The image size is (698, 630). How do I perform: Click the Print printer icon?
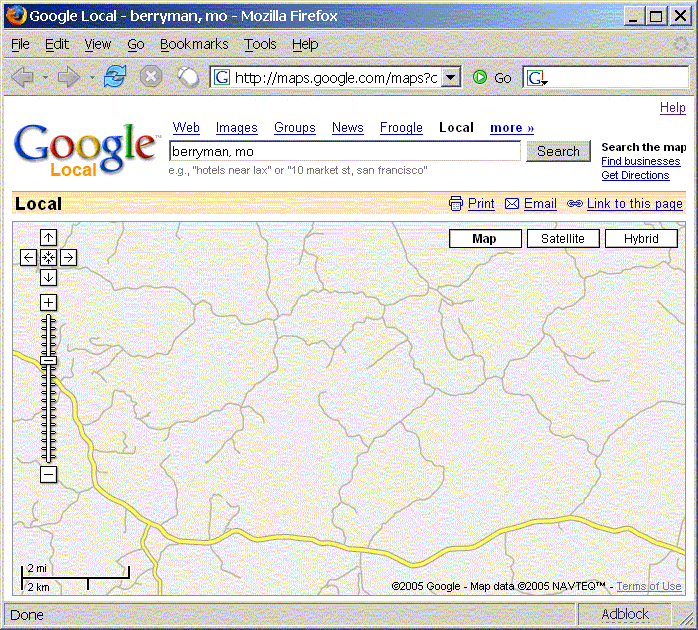click(455, 203)
